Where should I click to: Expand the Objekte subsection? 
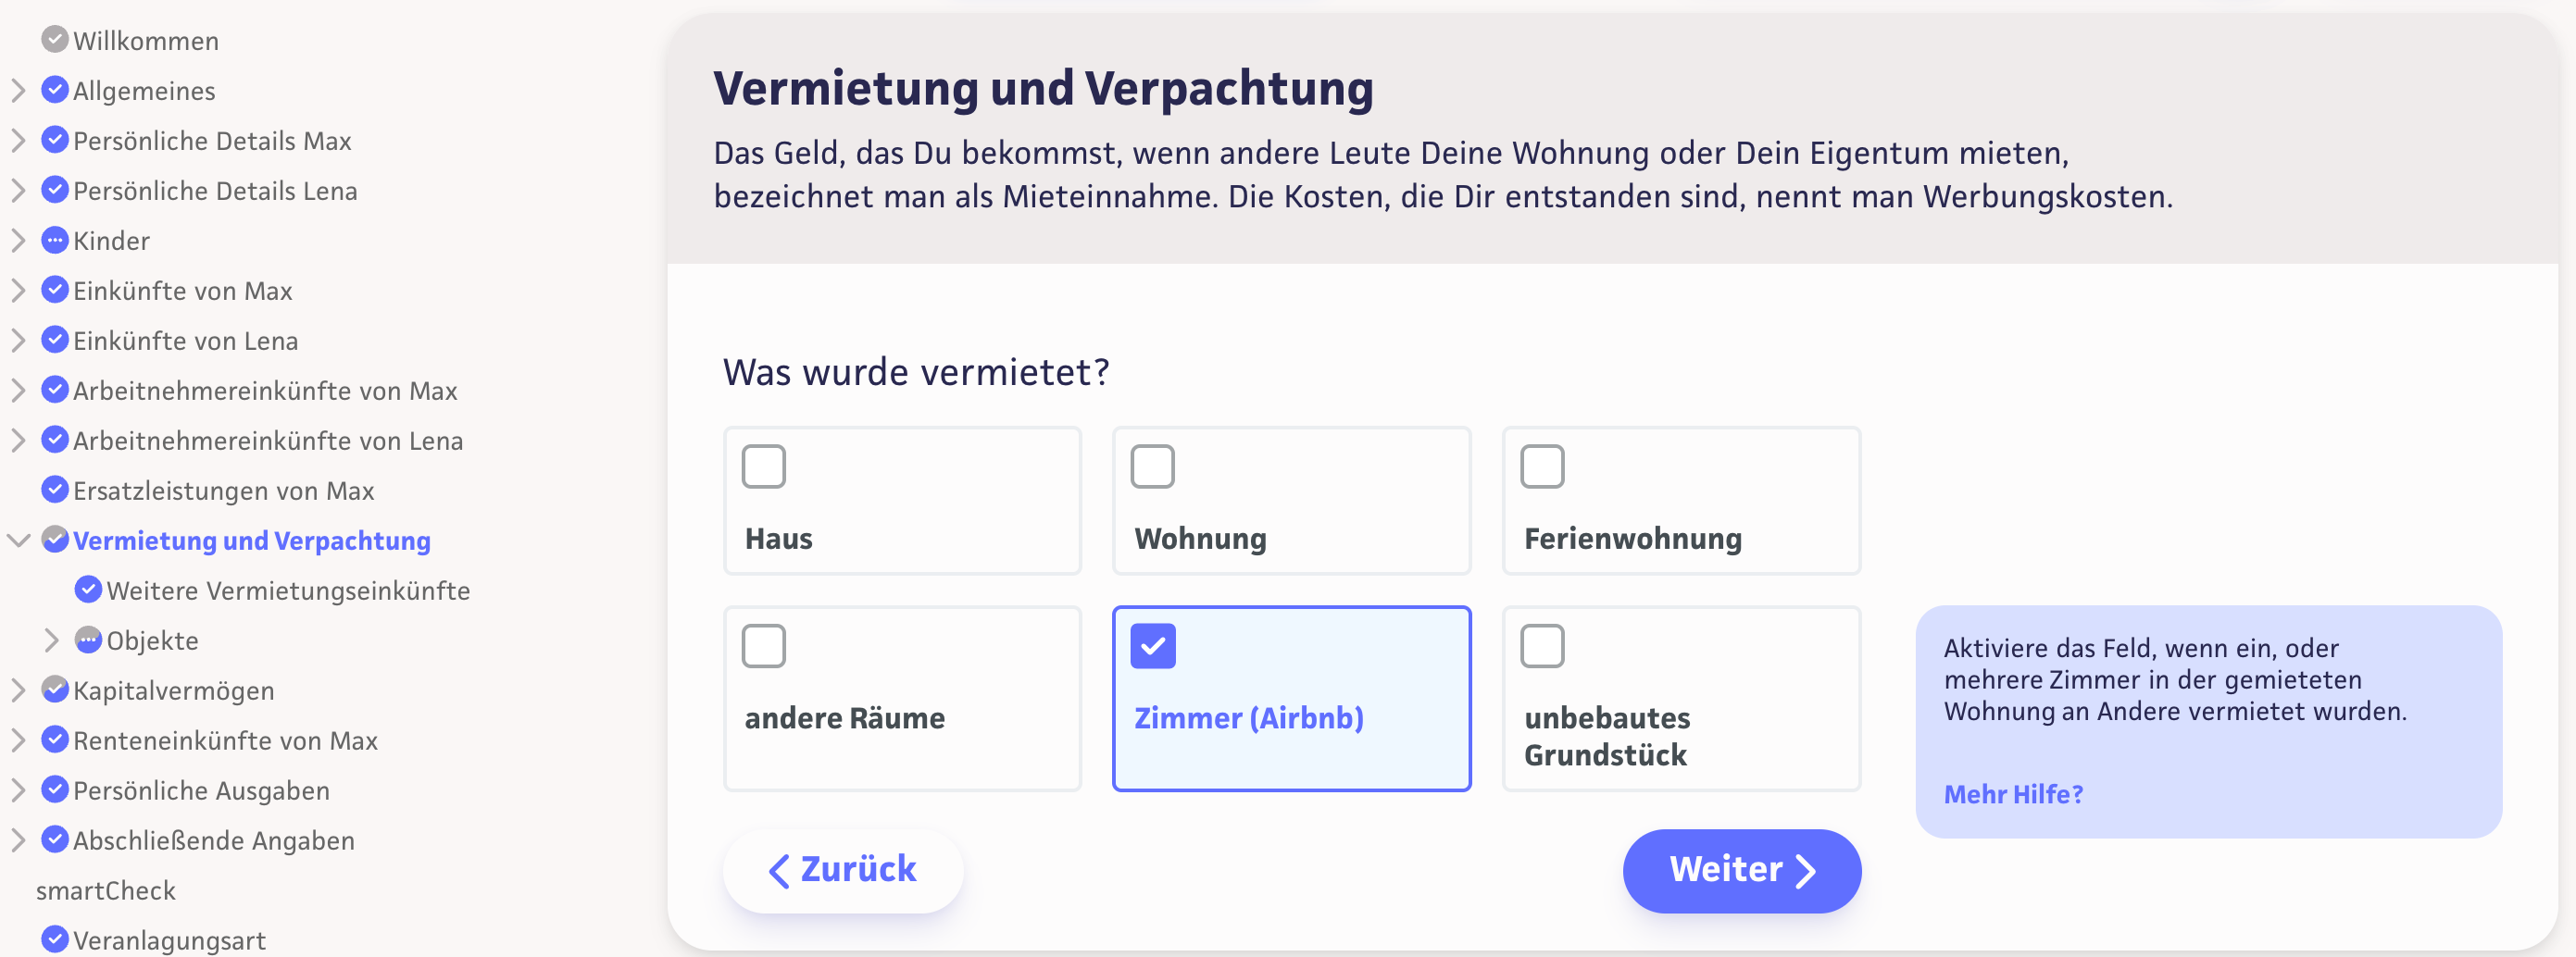tap(51, 640)
